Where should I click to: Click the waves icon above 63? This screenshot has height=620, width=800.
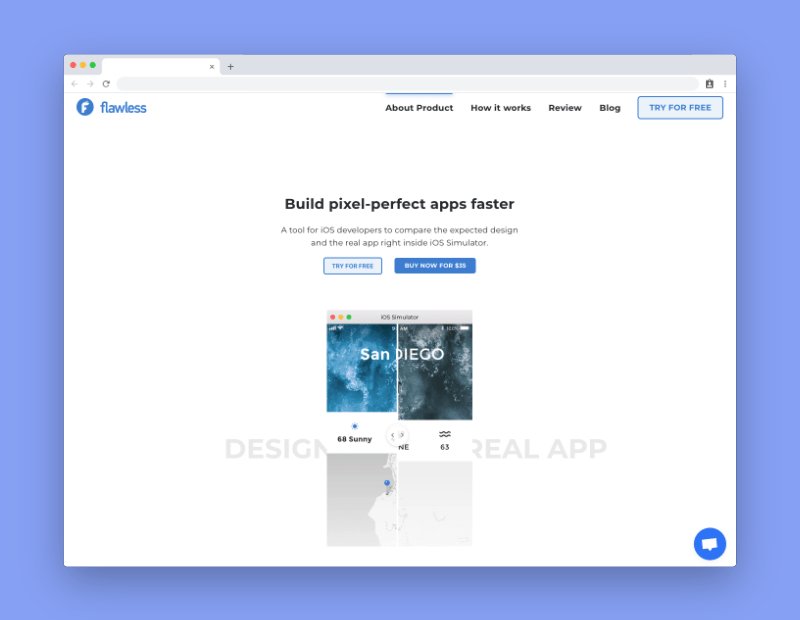tap(444, 434)
